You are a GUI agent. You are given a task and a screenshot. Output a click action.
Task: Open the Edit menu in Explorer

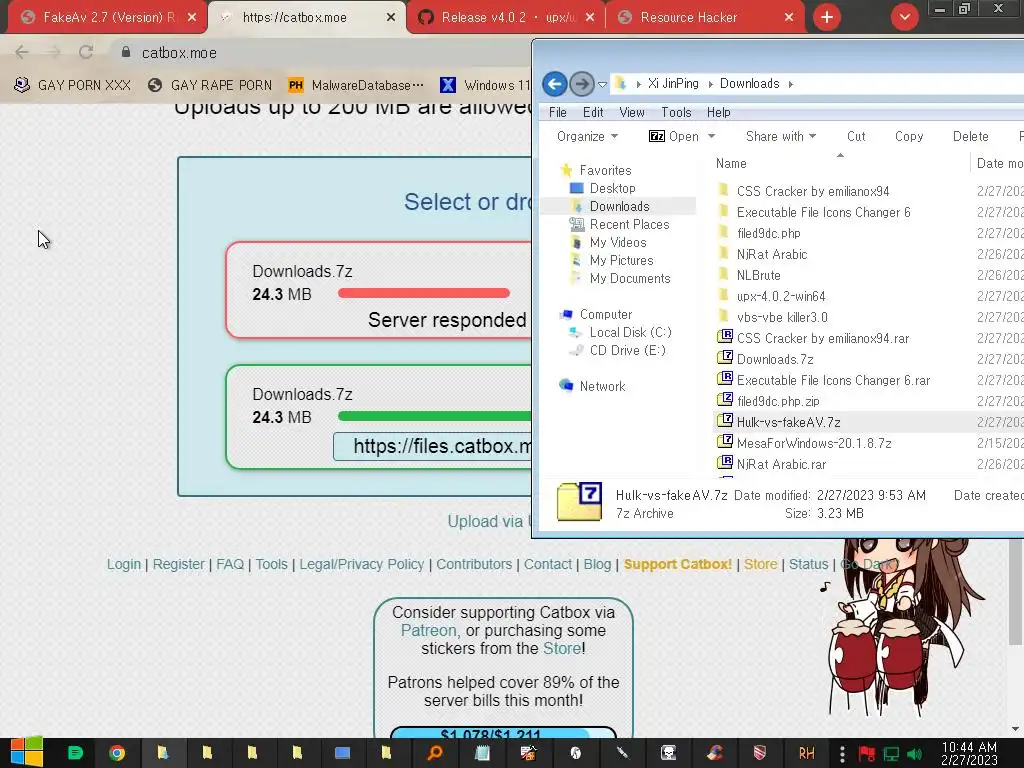click(593, 112)
